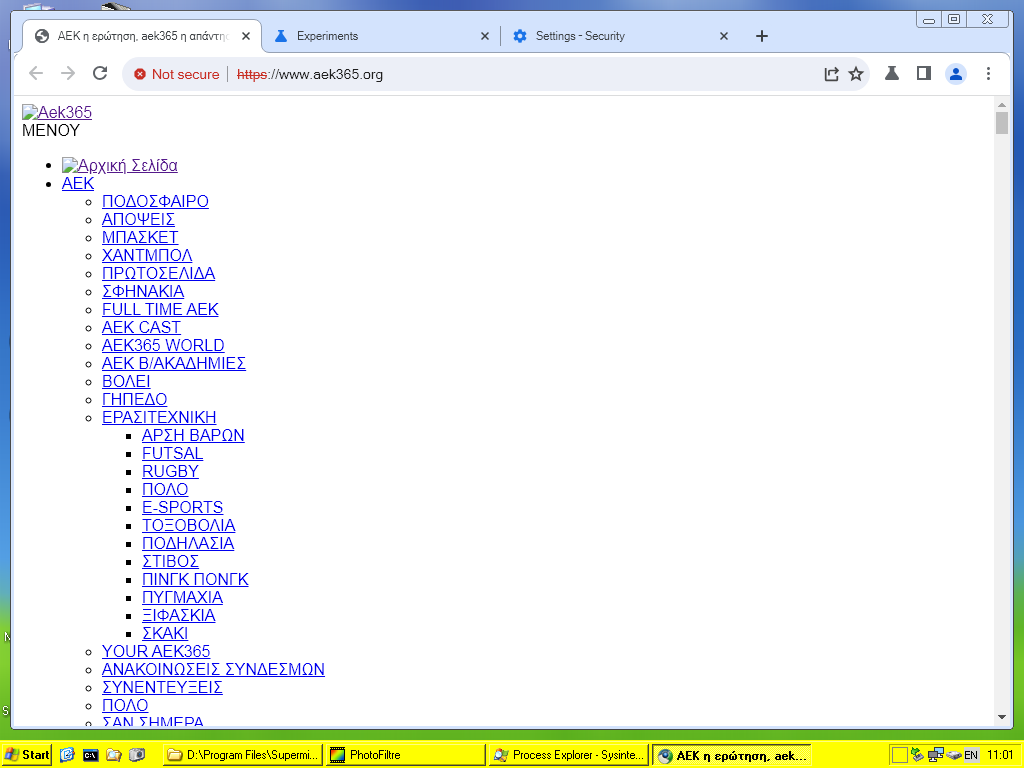Open the RUGBY link
The image size is (1024, 768).
(170, 472)
